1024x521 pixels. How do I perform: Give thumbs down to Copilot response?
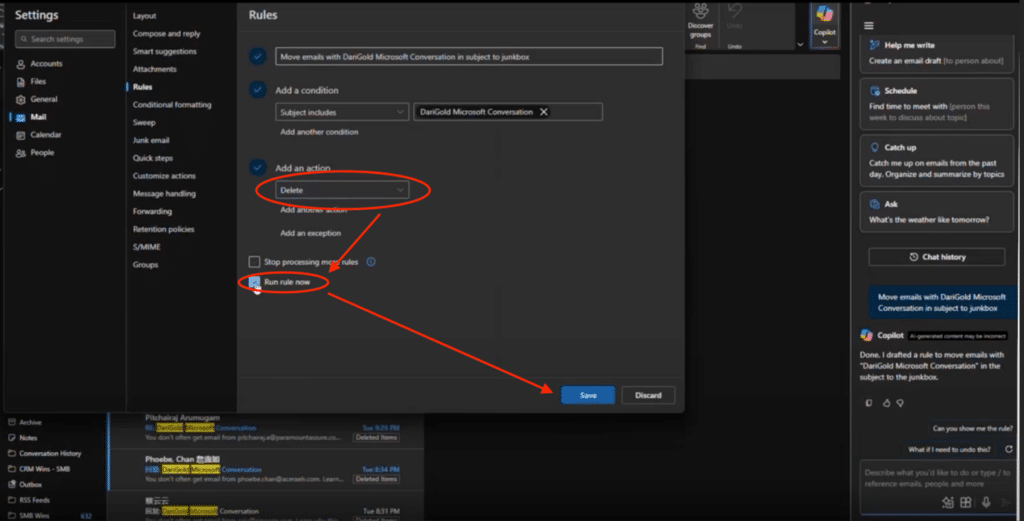(900, 403)
